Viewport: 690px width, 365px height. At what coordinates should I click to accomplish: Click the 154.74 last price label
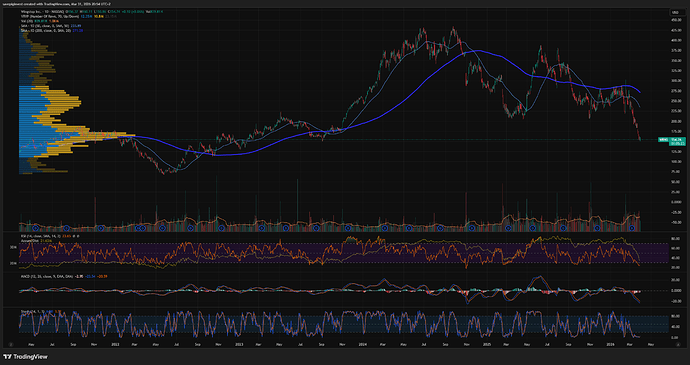[677, 139]
